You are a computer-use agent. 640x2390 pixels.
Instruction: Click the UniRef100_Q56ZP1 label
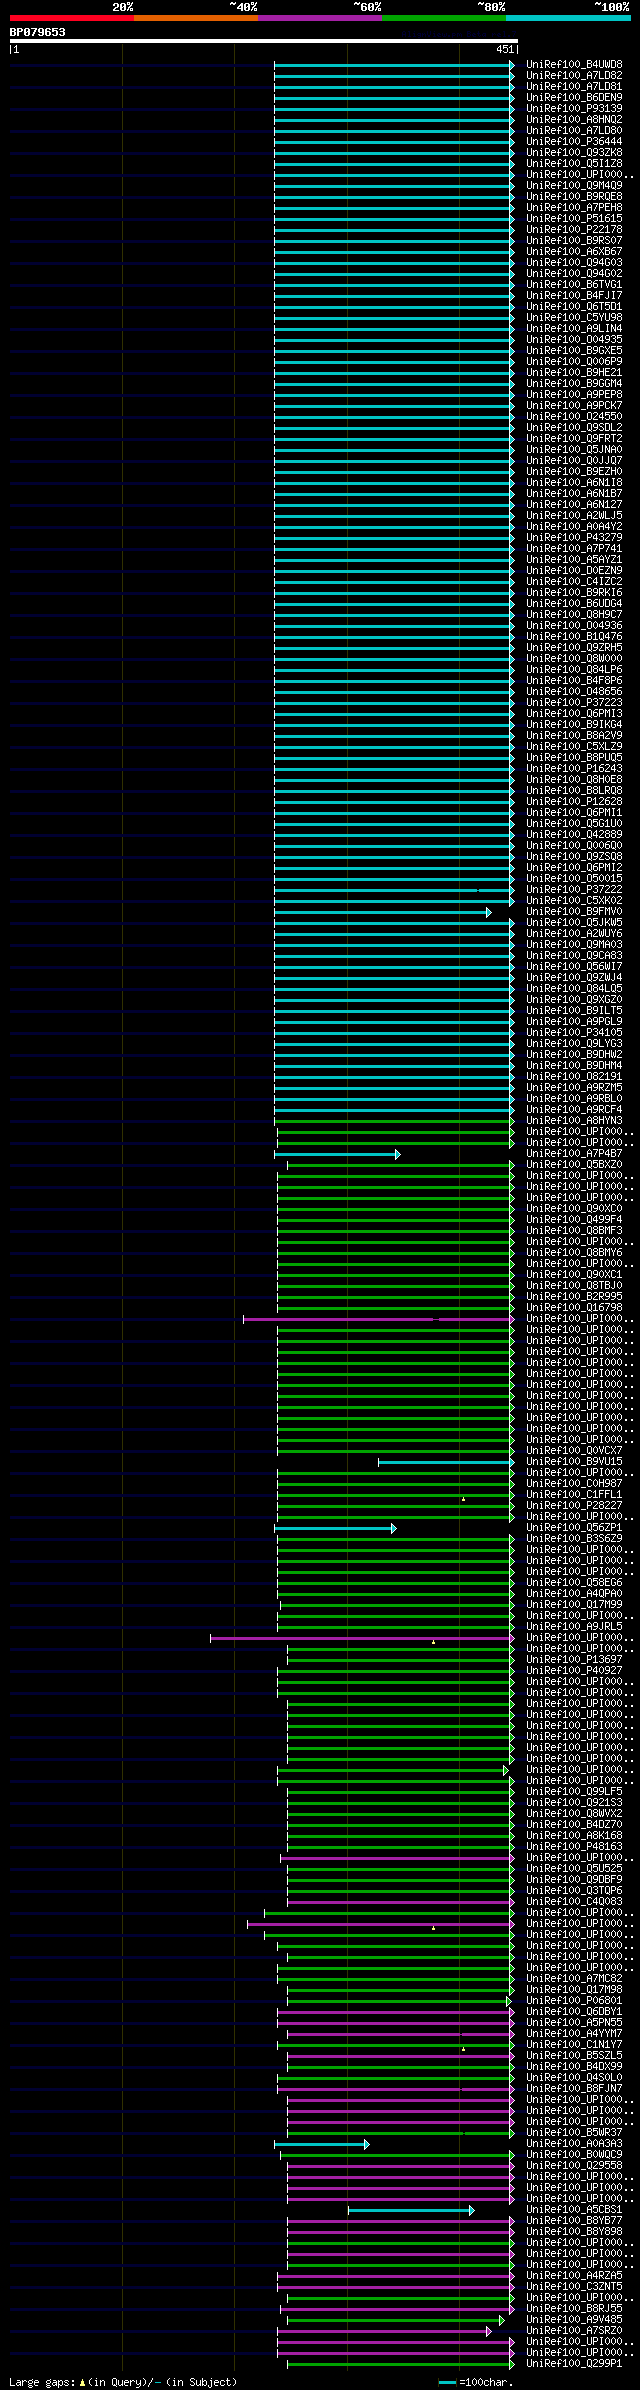coord(574,1528)
